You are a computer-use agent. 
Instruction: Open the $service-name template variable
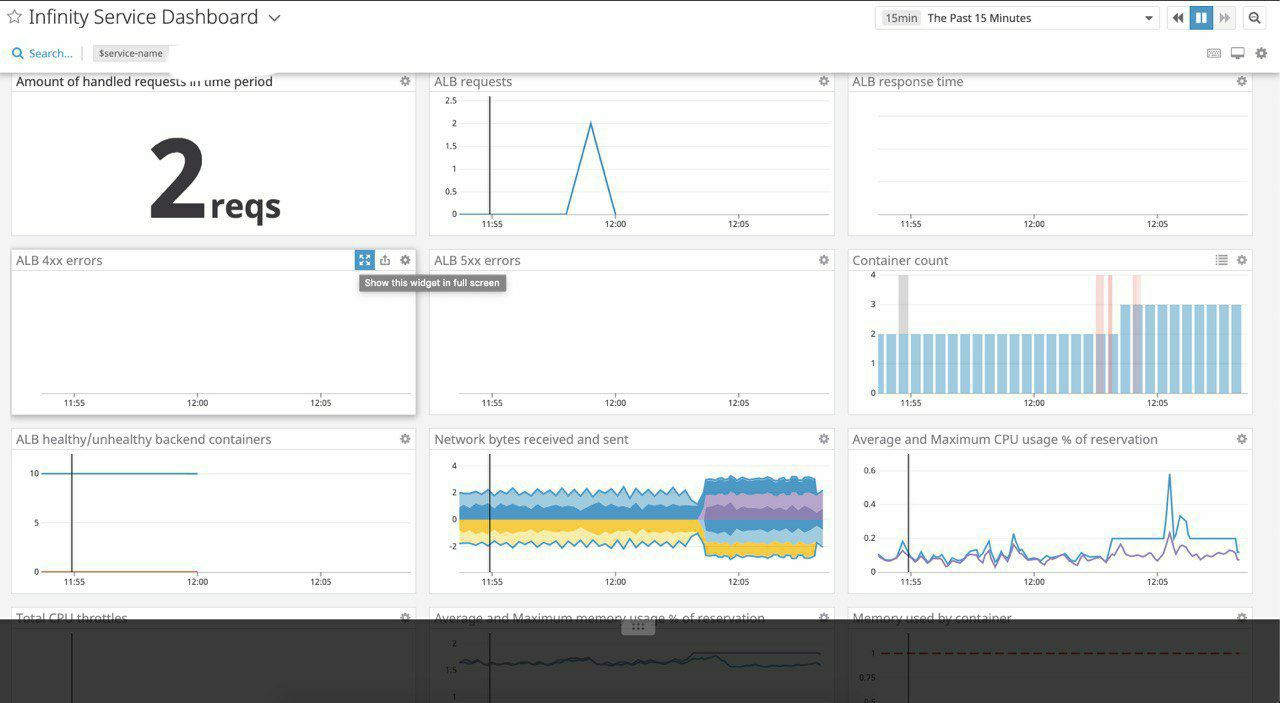pyautogui.click(x=130, y=53)
